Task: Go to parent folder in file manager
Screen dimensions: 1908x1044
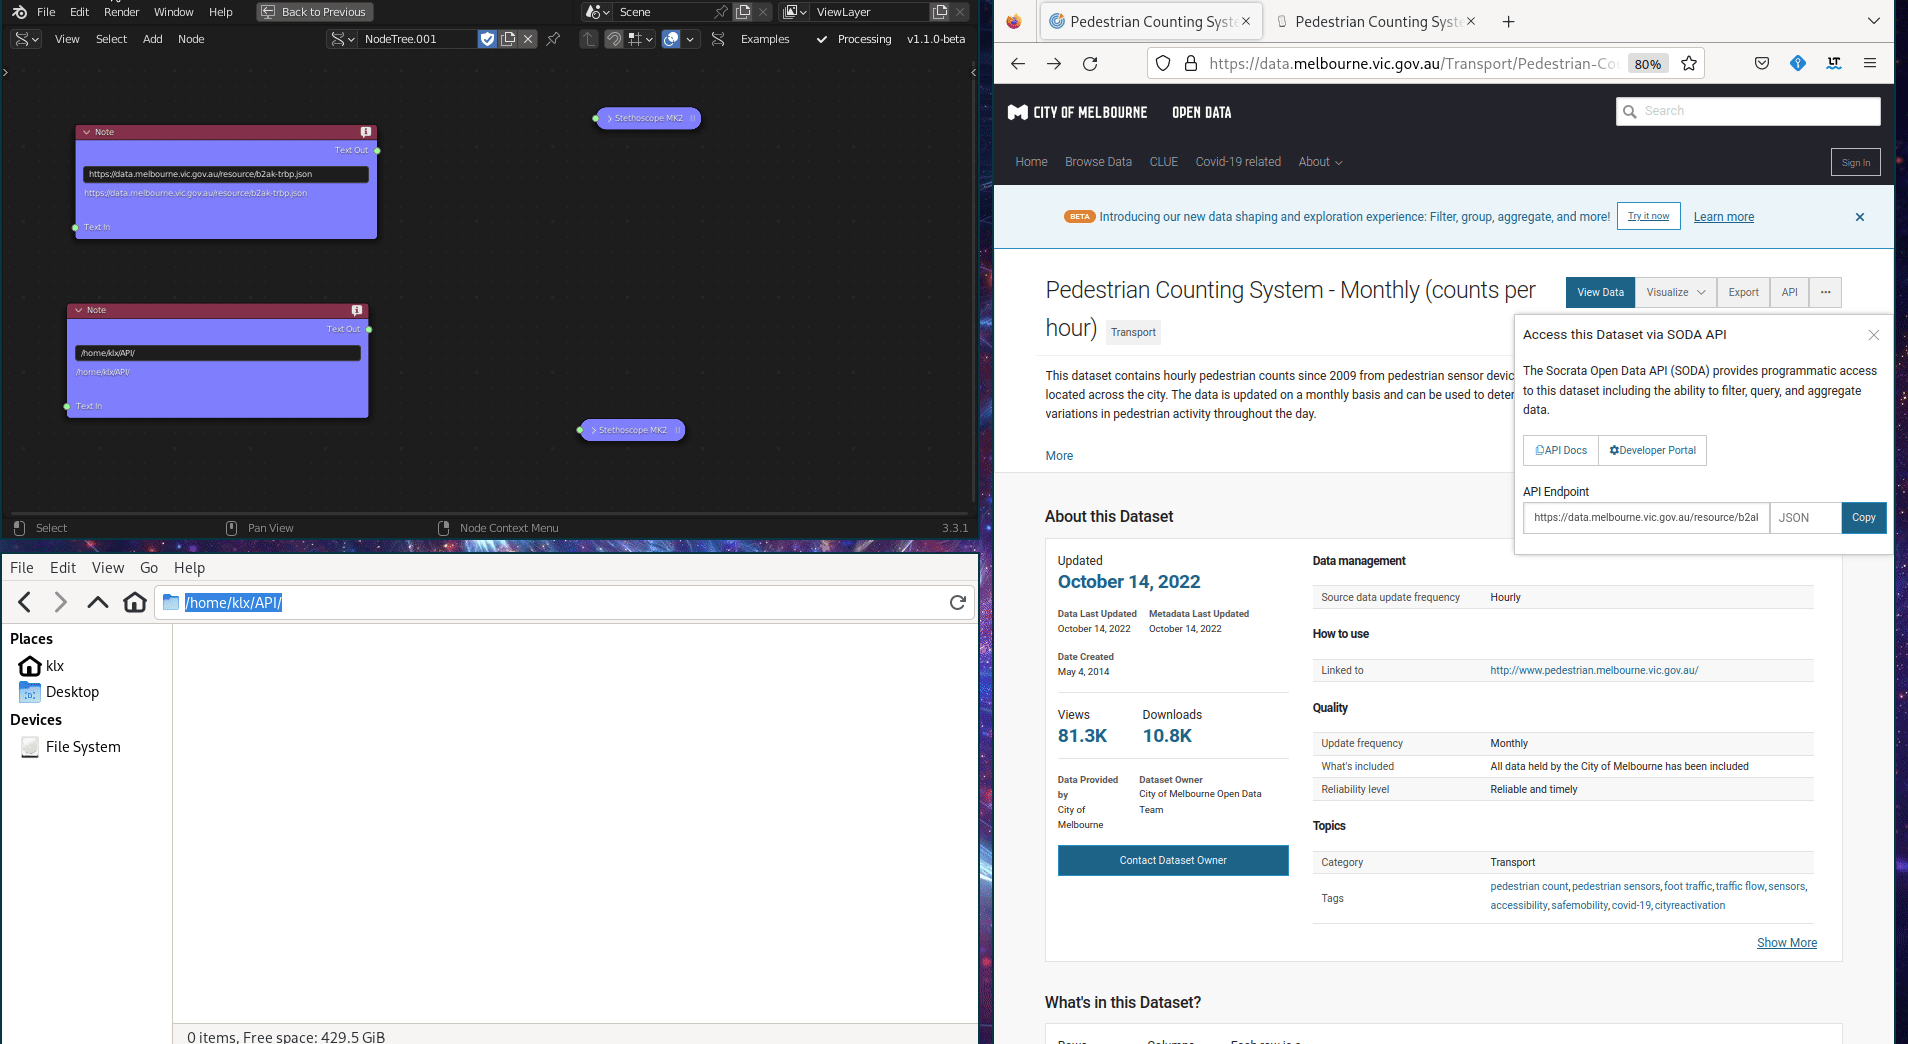Action: tap(98, 602)
